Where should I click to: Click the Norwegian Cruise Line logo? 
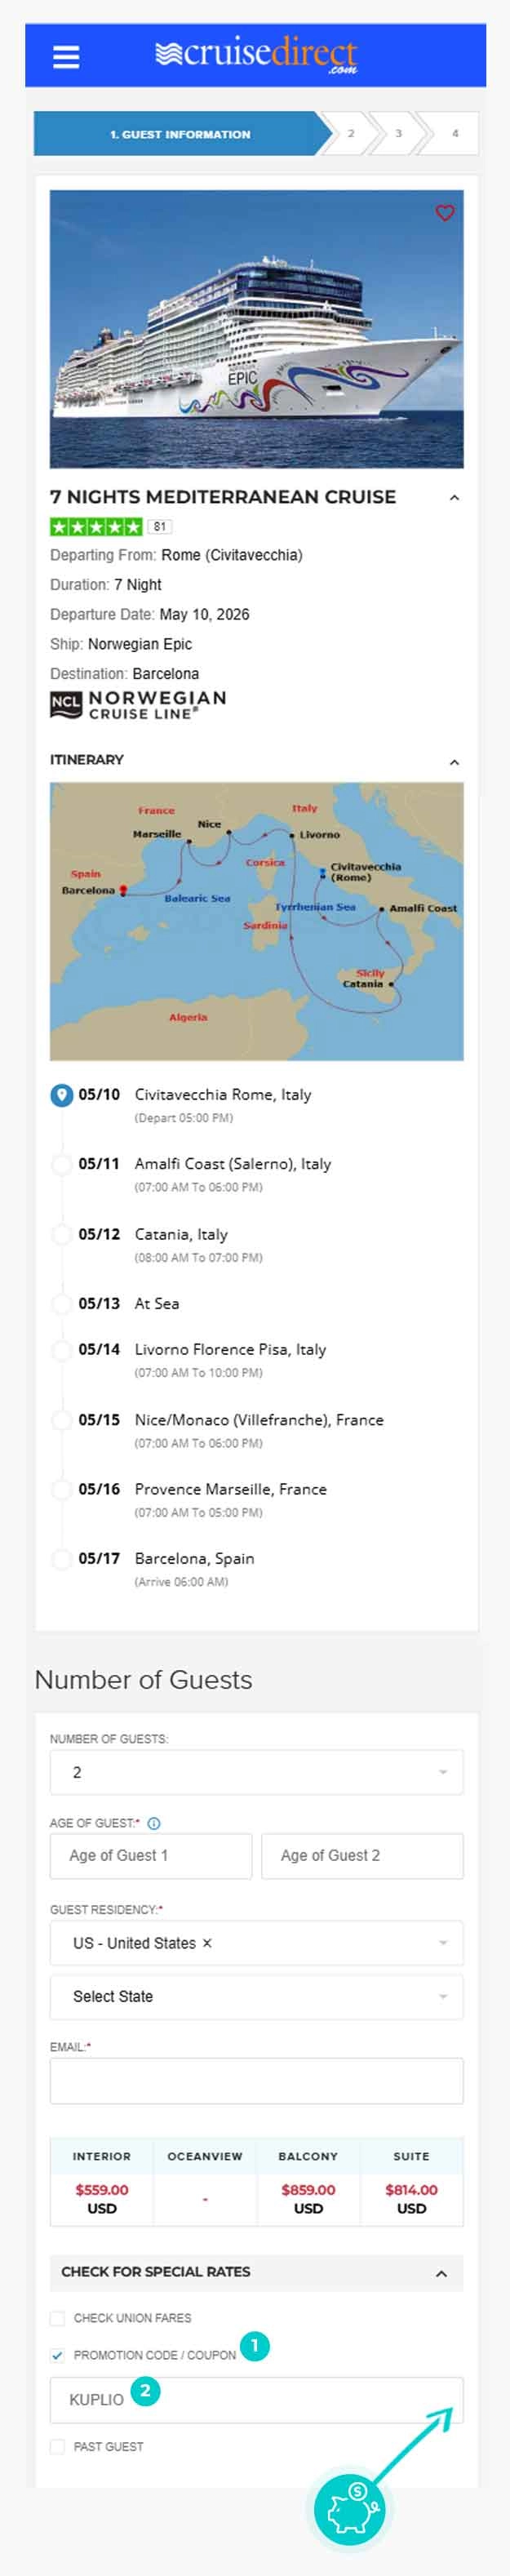pos(138,705)
